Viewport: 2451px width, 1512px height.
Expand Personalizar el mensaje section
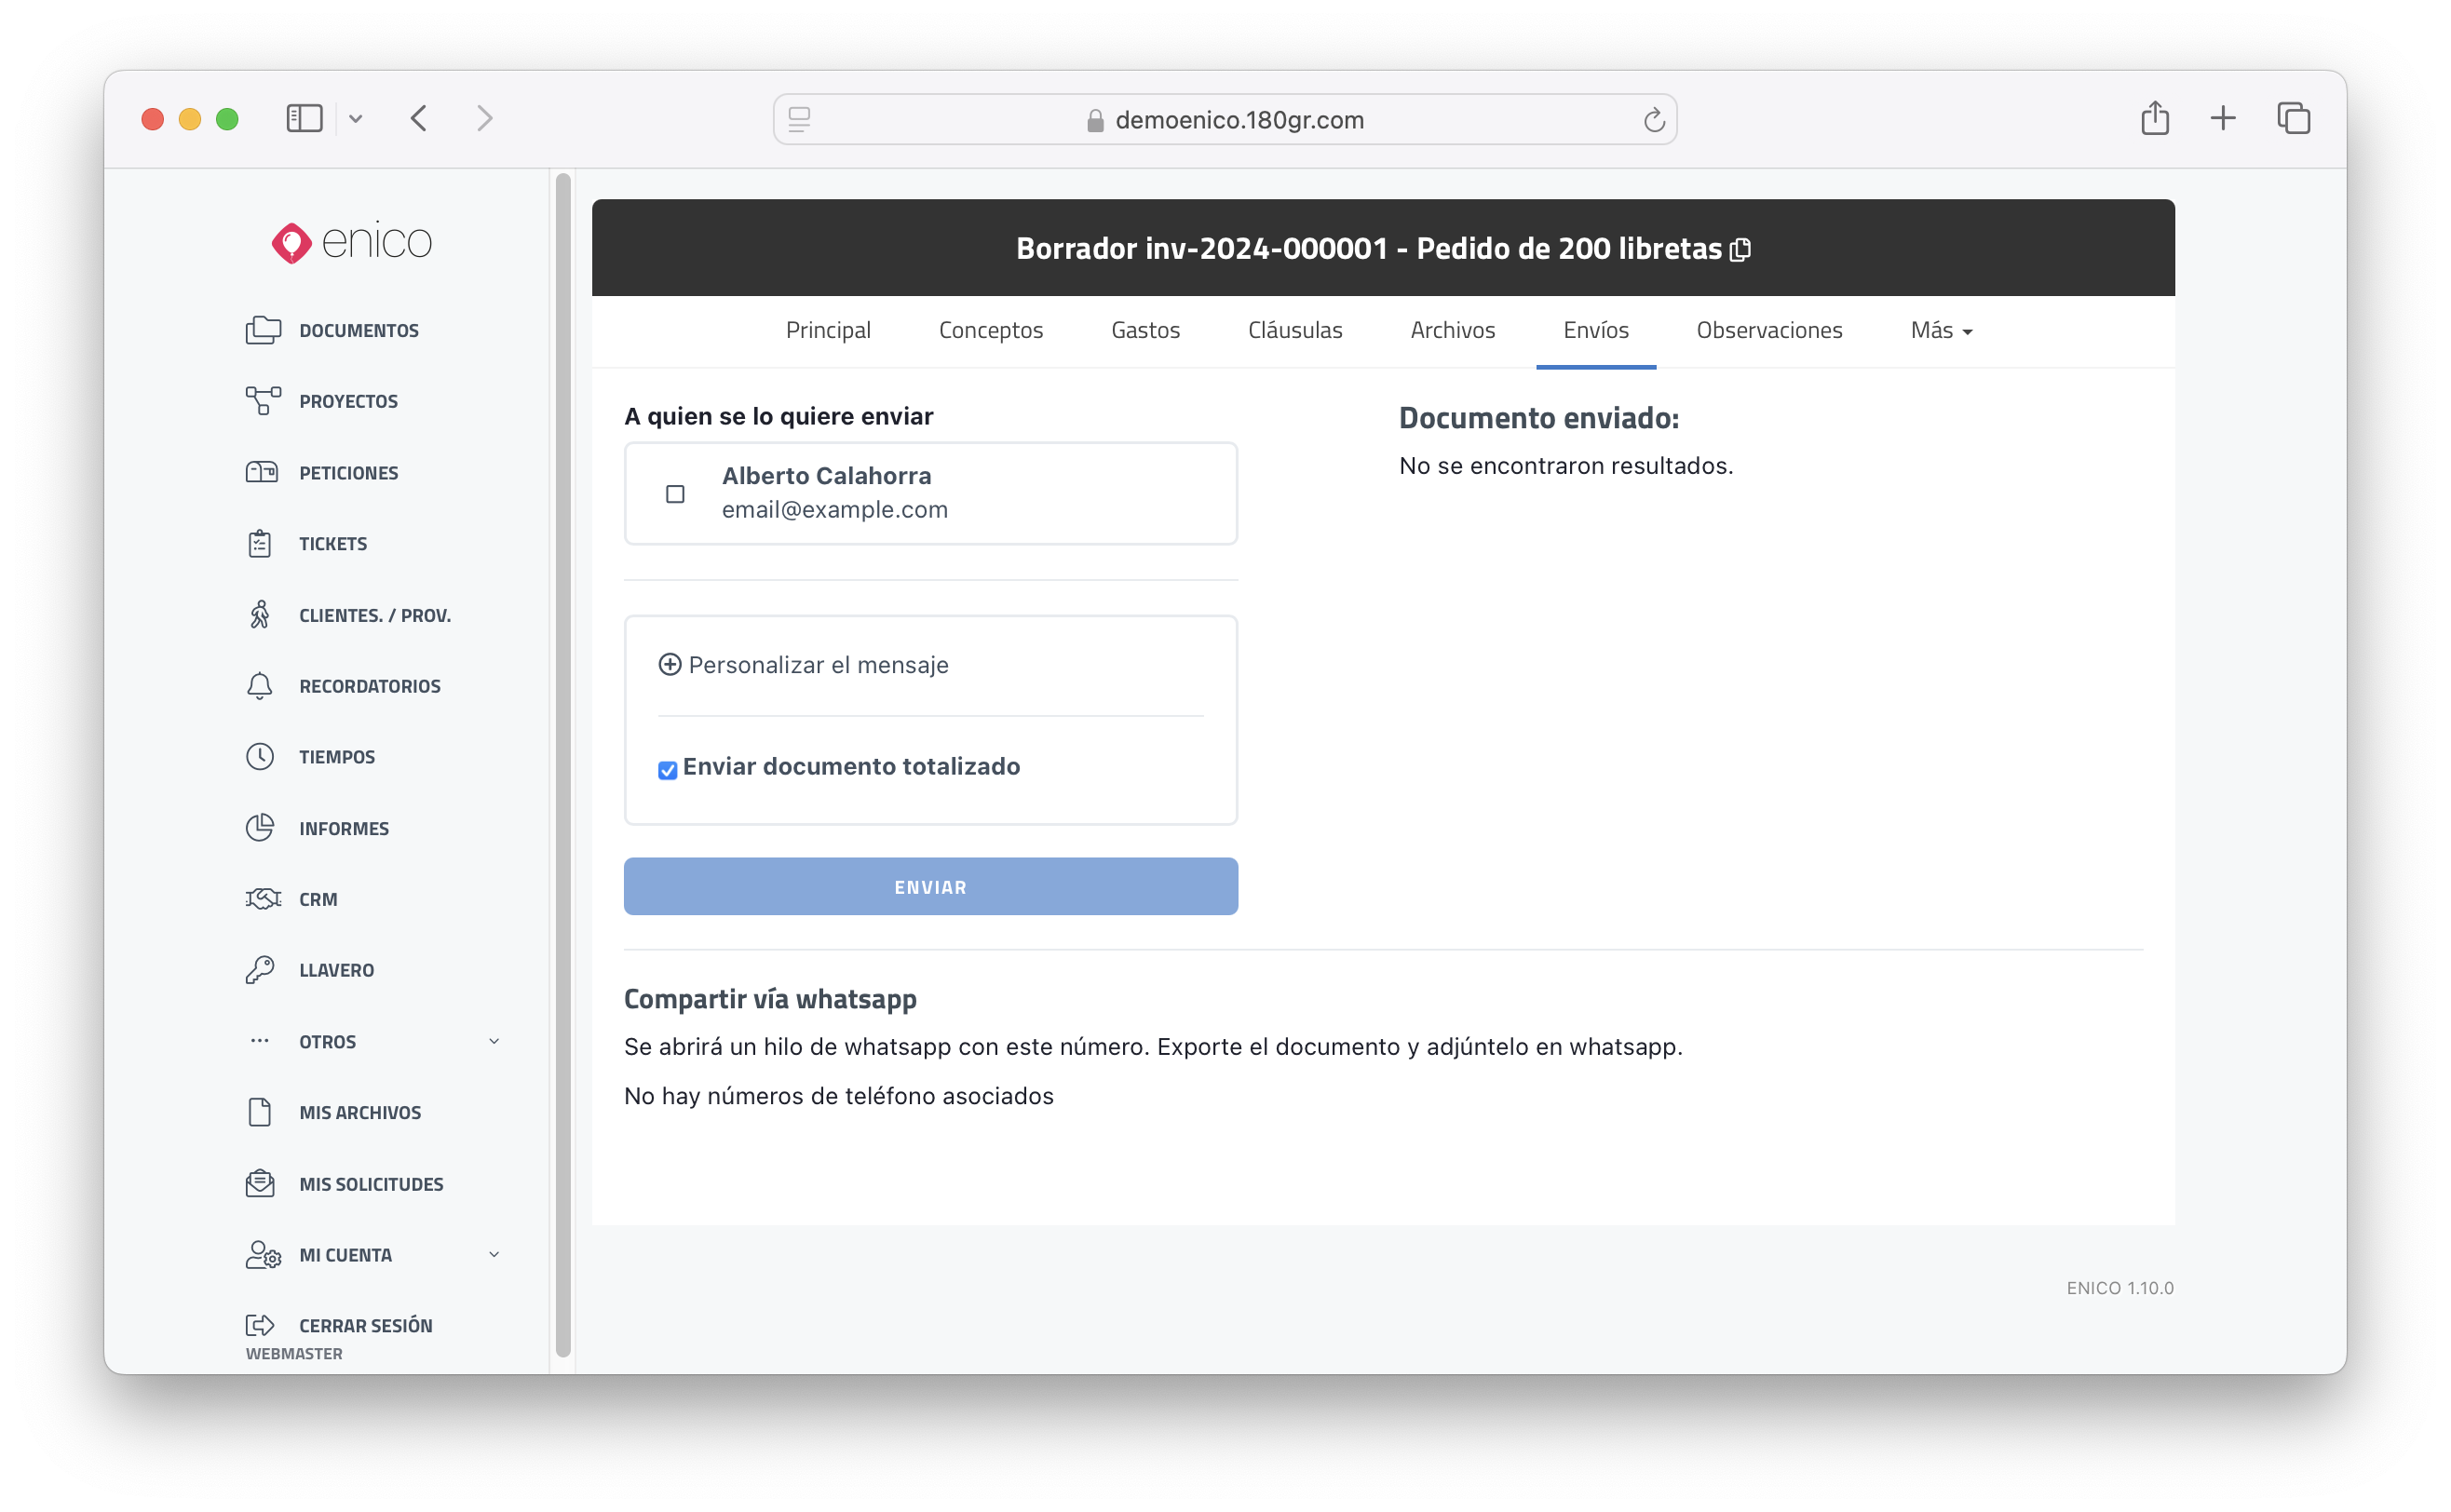[804, 665]
